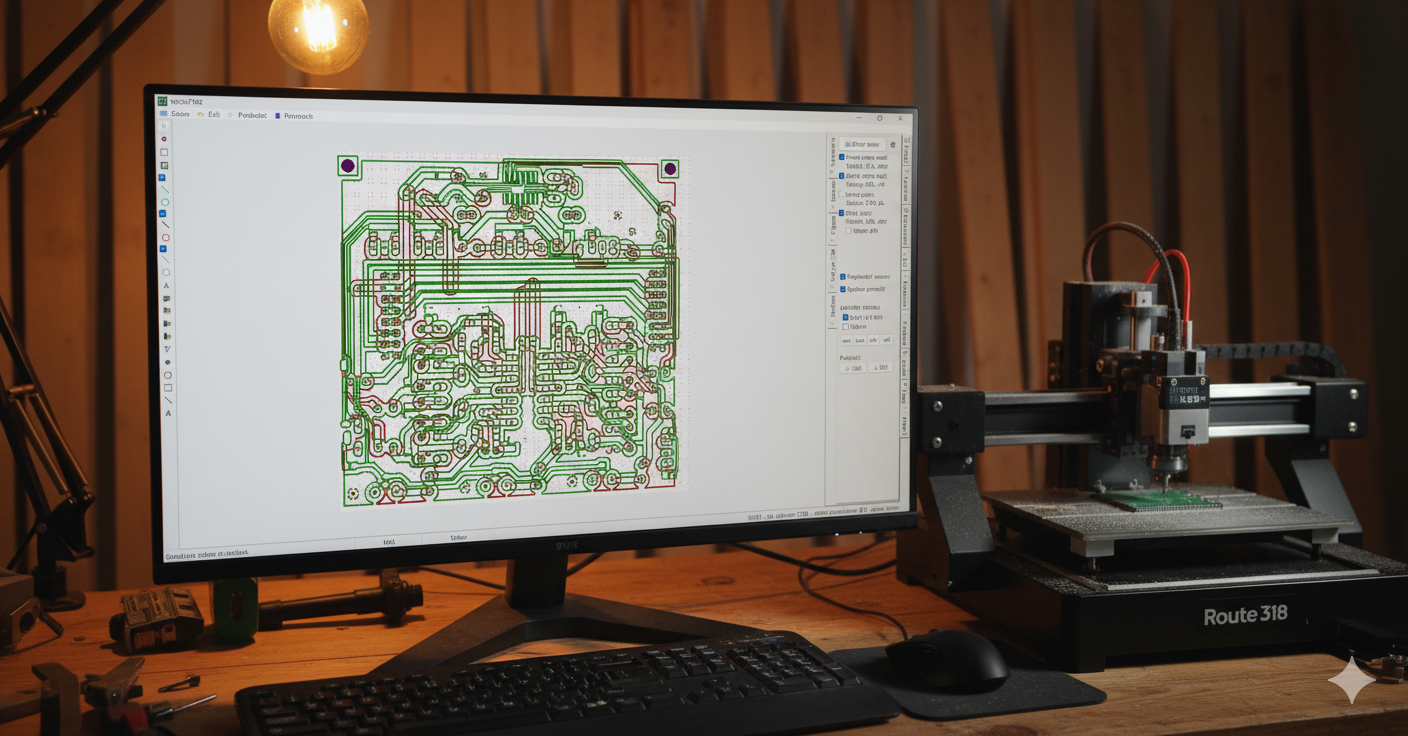Uncheck the topmost checked box in right panel

[842, 158]
